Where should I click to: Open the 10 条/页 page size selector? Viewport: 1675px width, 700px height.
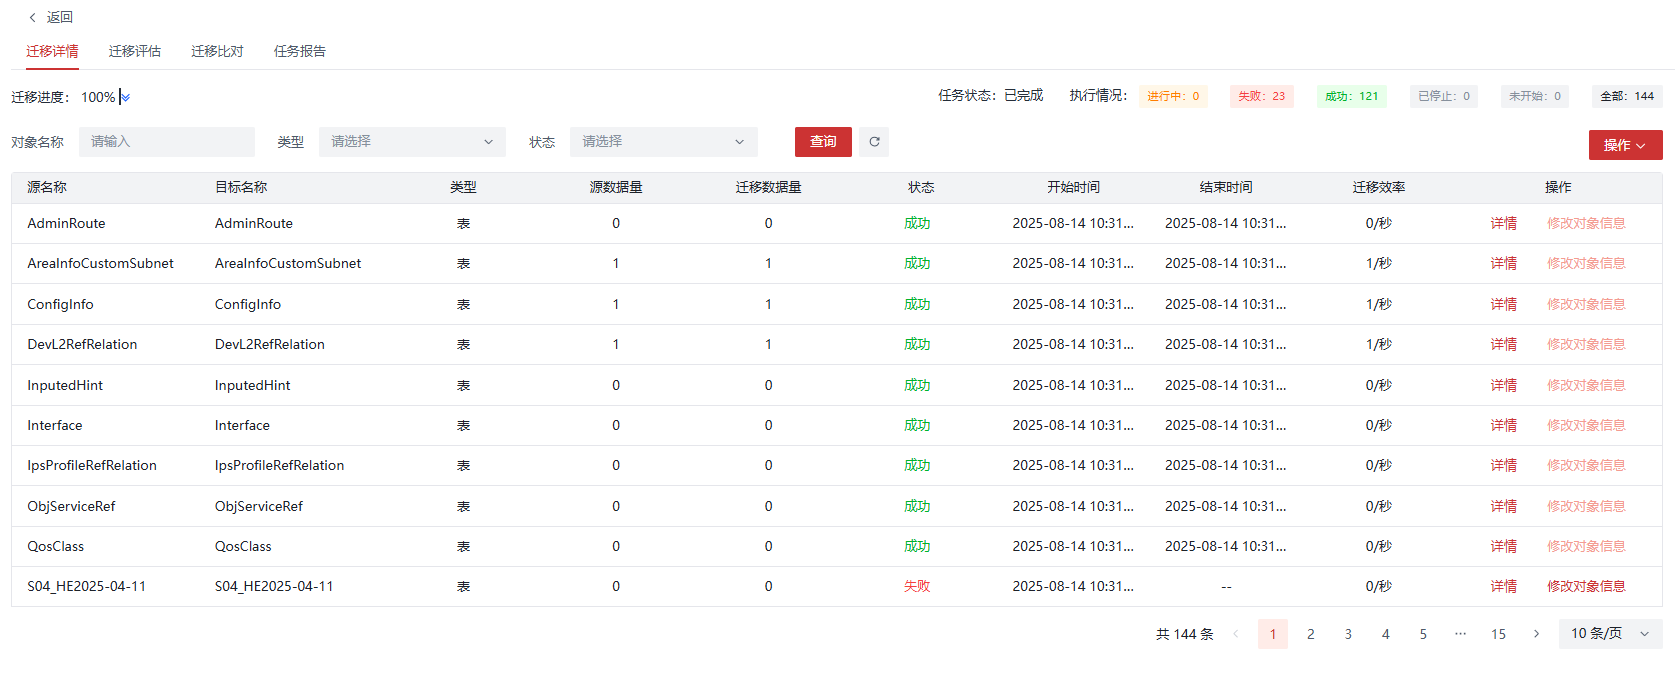[x=1609, y=634]
